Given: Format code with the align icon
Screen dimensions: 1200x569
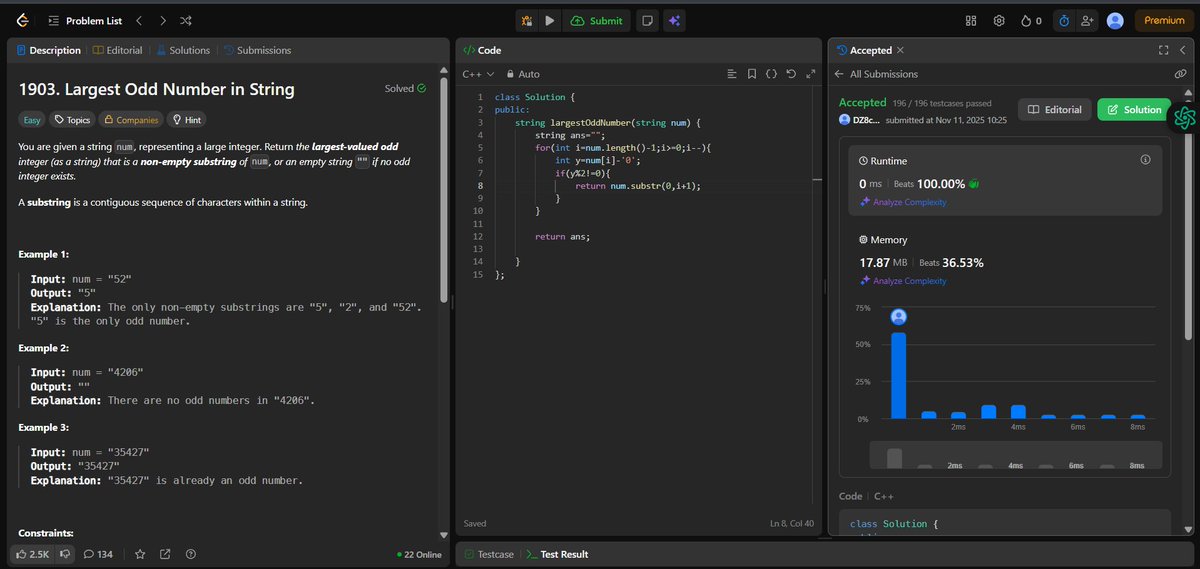Looking at the screenshot, I should click(x=732, y=74).
